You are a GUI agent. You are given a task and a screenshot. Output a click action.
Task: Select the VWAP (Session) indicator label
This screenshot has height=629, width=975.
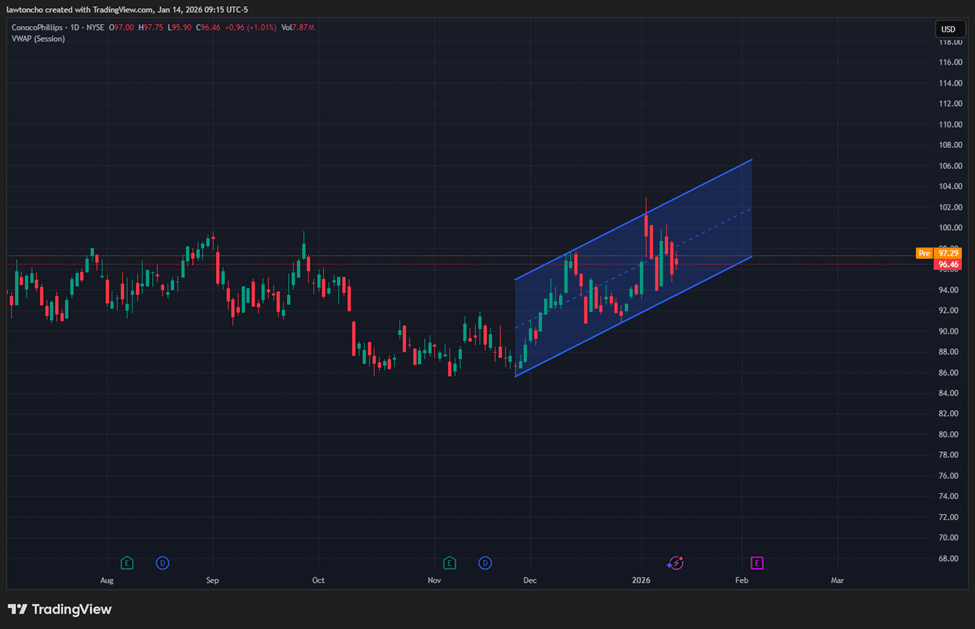tap(38, 39)
